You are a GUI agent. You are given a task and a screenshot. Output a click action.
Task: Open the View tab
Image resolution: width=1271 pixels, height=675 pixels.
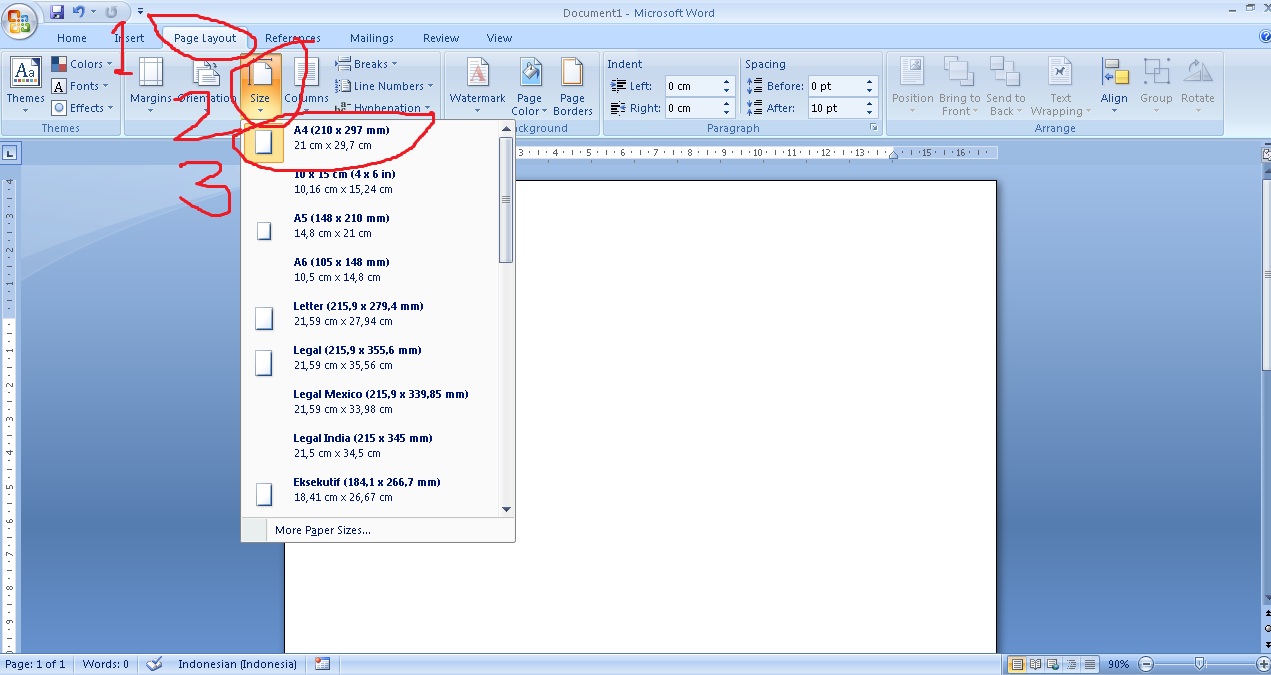[499, 38]
